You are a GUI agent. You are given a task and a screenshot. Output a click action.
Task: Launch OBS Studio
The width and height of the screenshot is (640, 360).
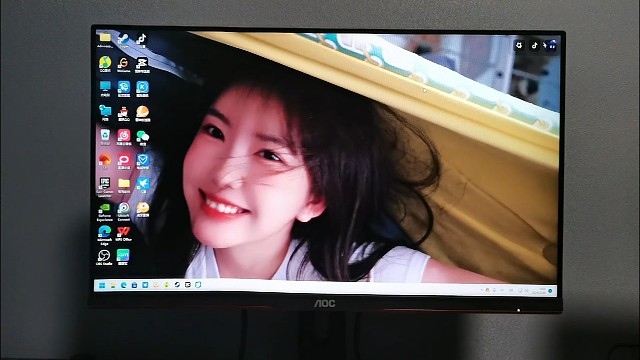pos(104,257)
